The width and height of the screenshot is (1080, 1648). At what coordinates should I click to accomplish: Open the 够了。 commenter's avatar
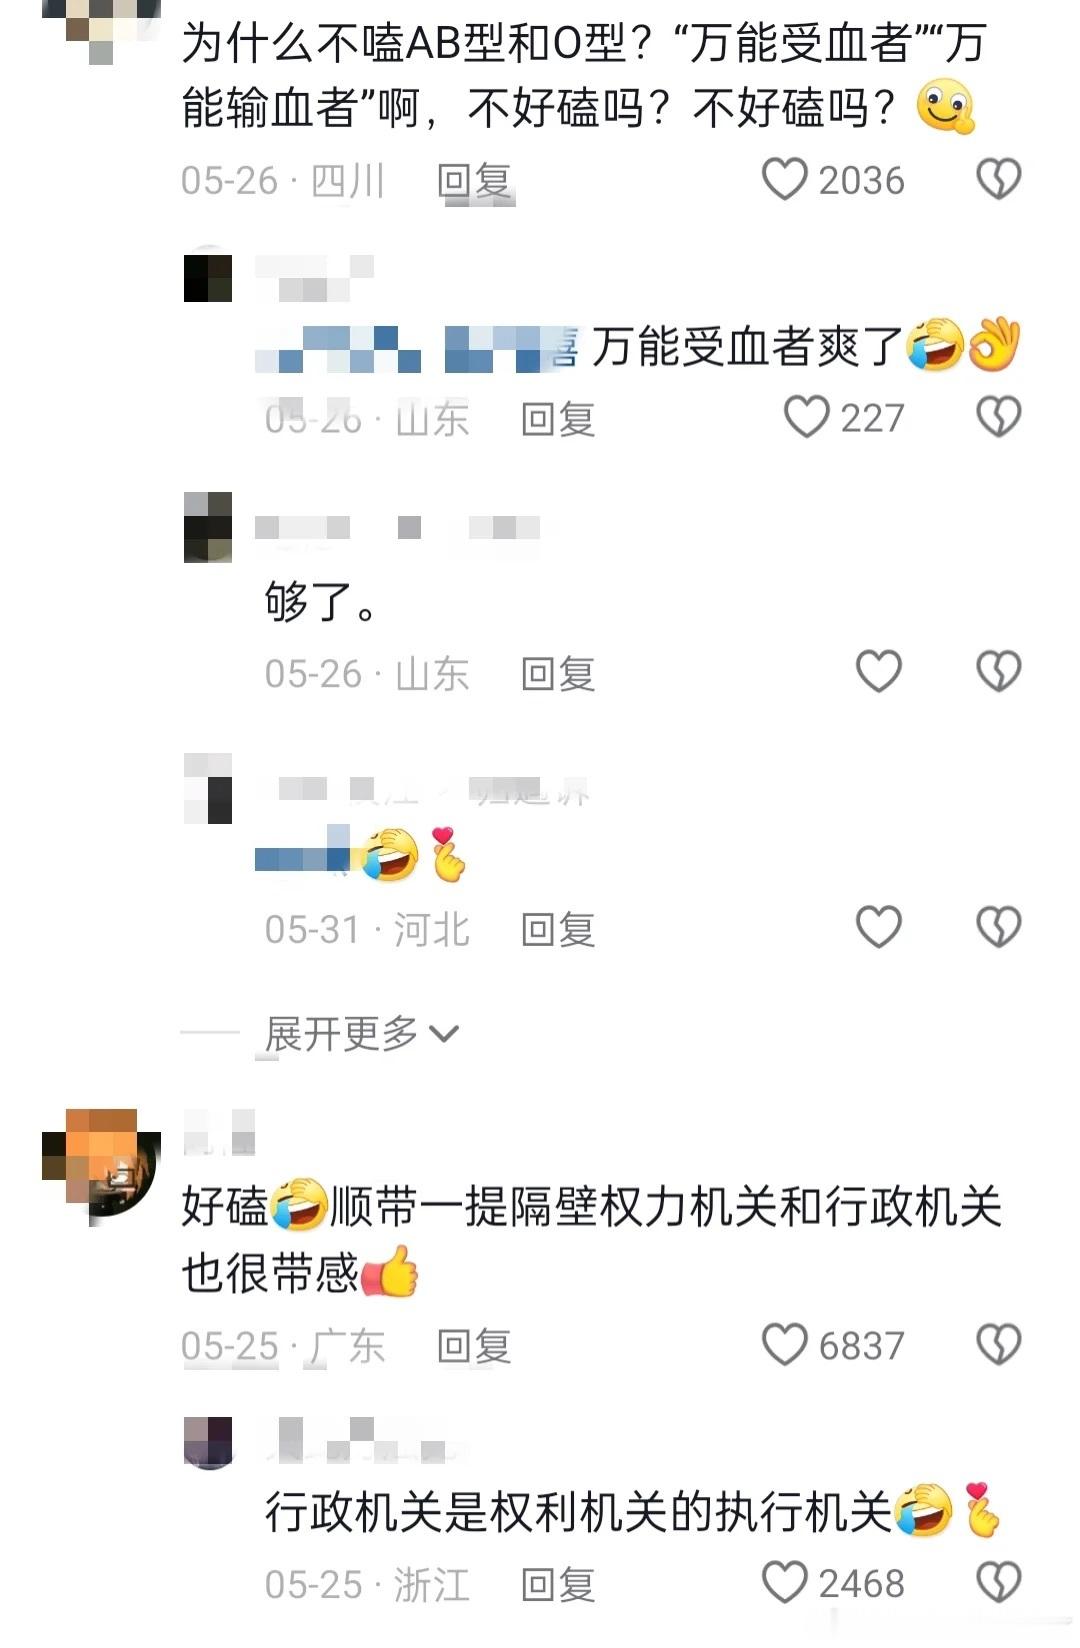[x=208, y=527]
